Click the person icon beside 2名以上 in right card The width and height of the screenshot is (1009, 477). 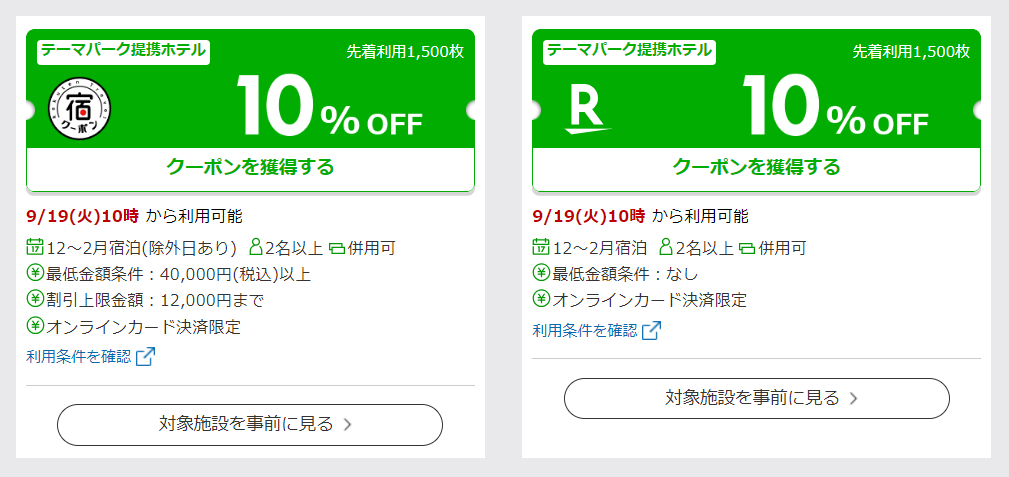(666, 247)
